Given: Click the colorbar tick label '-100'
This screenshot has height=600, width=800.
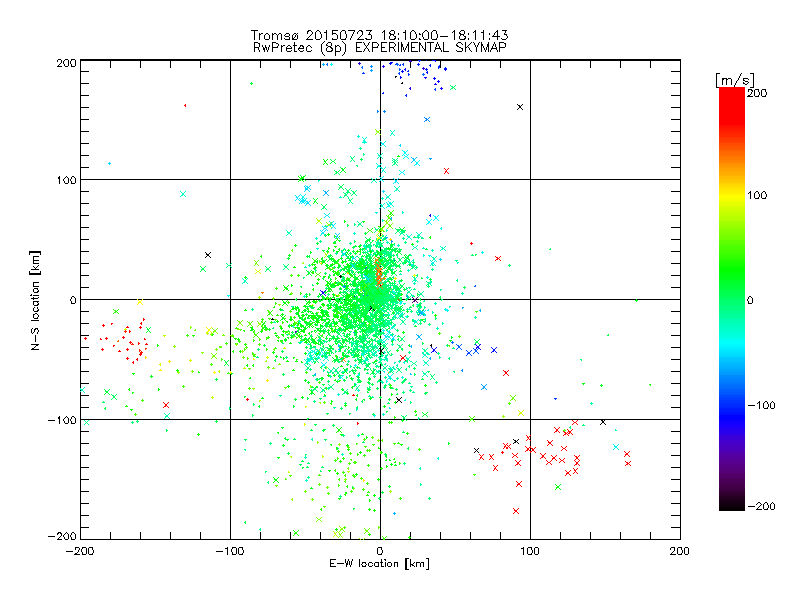Looking at the screenshot, I should pyautogui.click(x=761, y=405).
